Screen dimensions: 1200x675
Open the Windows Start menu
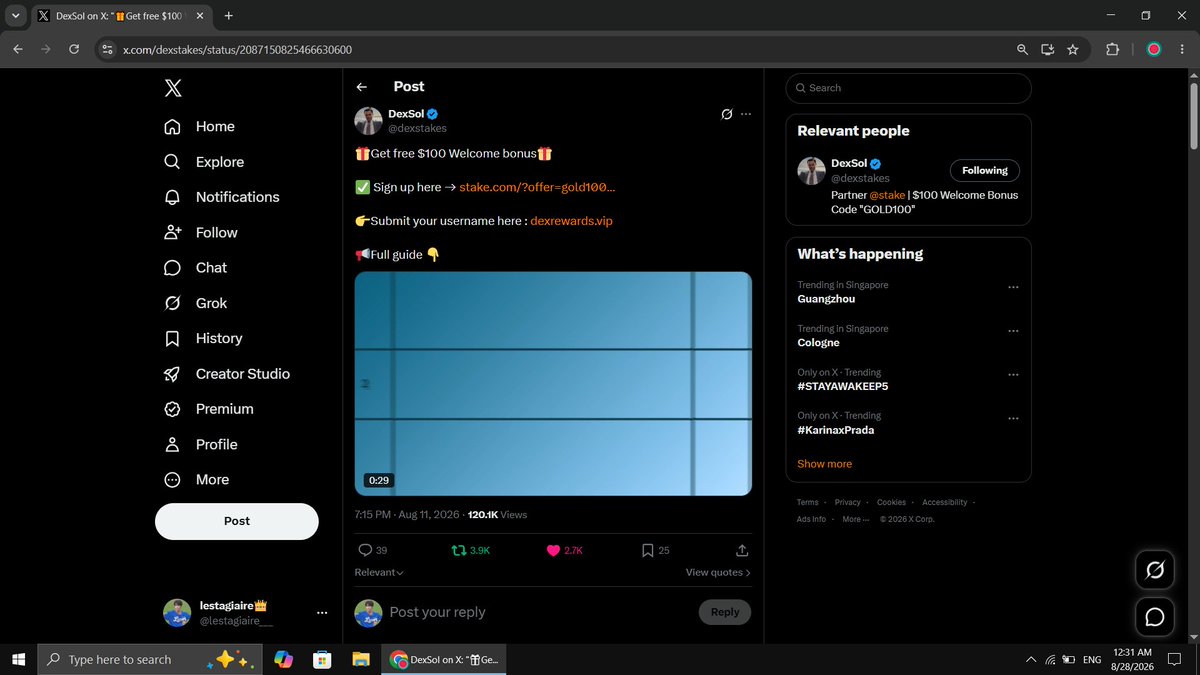tap(18, 660)
